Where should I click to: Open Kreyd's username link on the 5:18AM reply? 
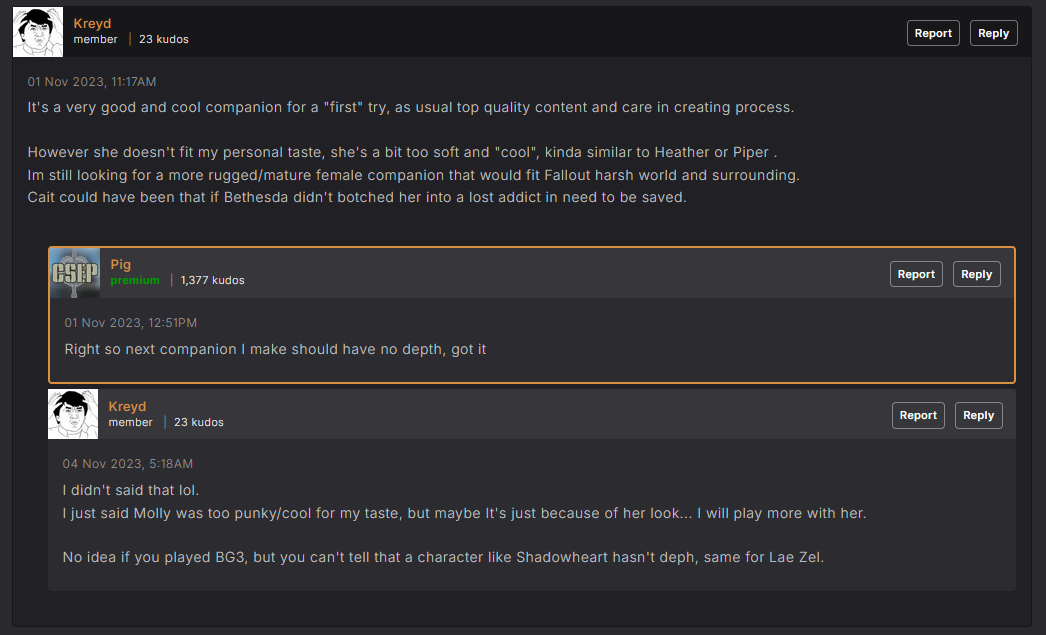(127, 406)
